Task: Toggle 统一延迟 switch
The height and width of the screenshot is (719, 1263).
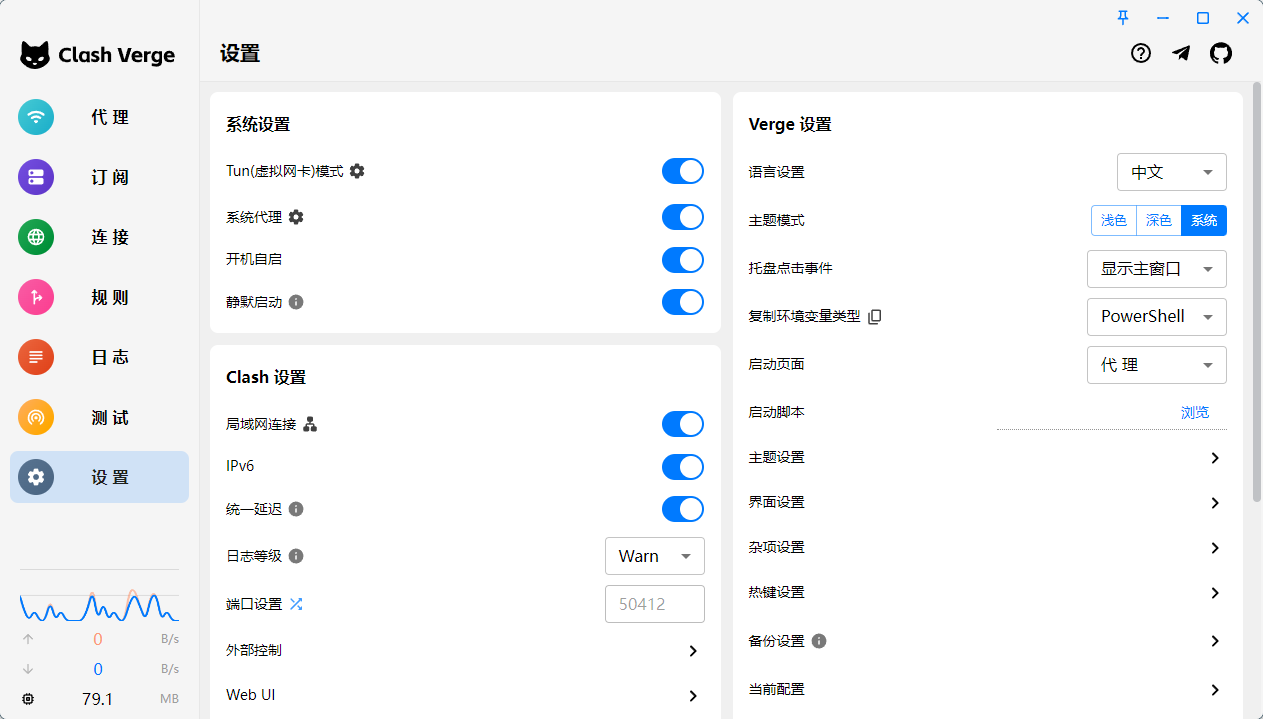Action: pos(683,509)
